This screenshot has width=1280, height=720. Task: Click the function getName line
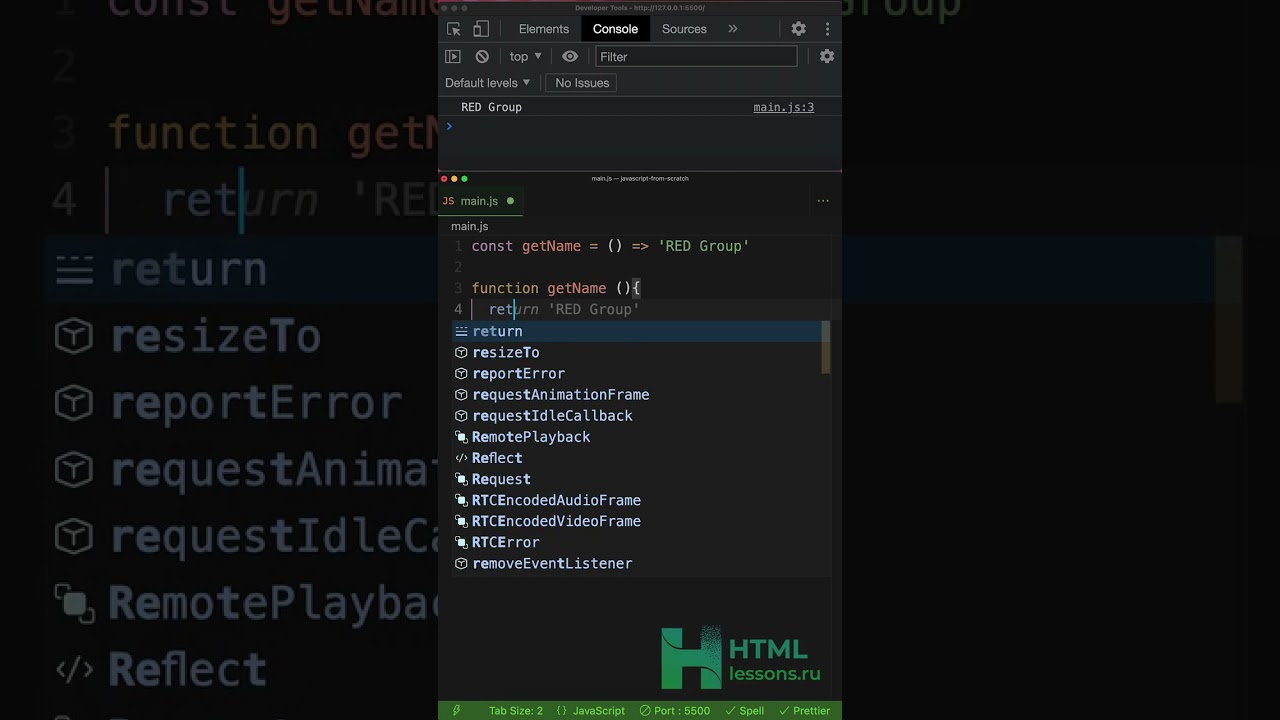[555, 288]
